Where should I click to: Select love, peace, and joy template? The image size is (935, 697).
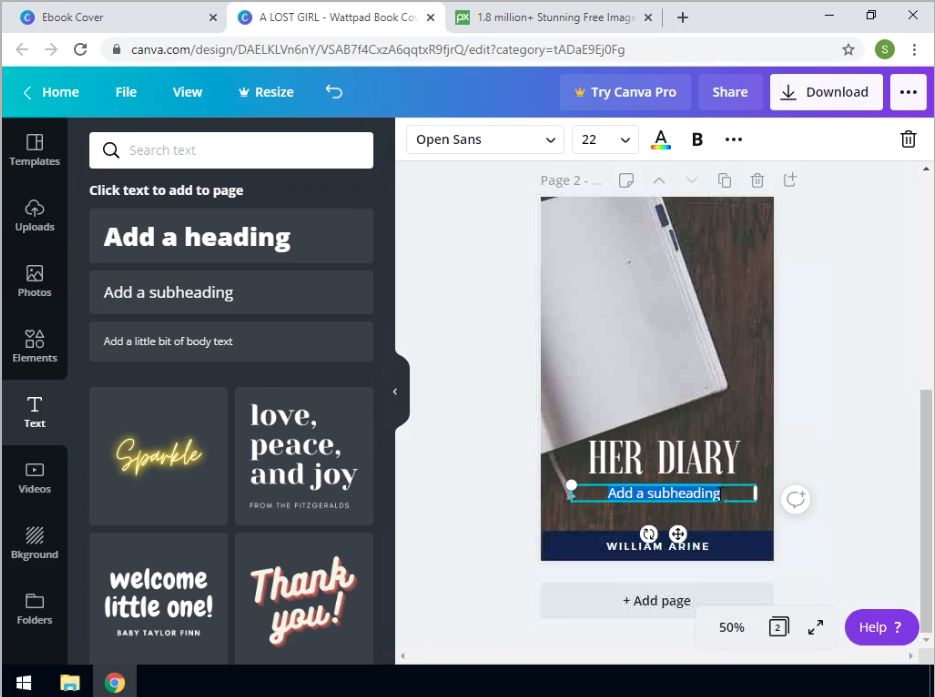[304, 456]
